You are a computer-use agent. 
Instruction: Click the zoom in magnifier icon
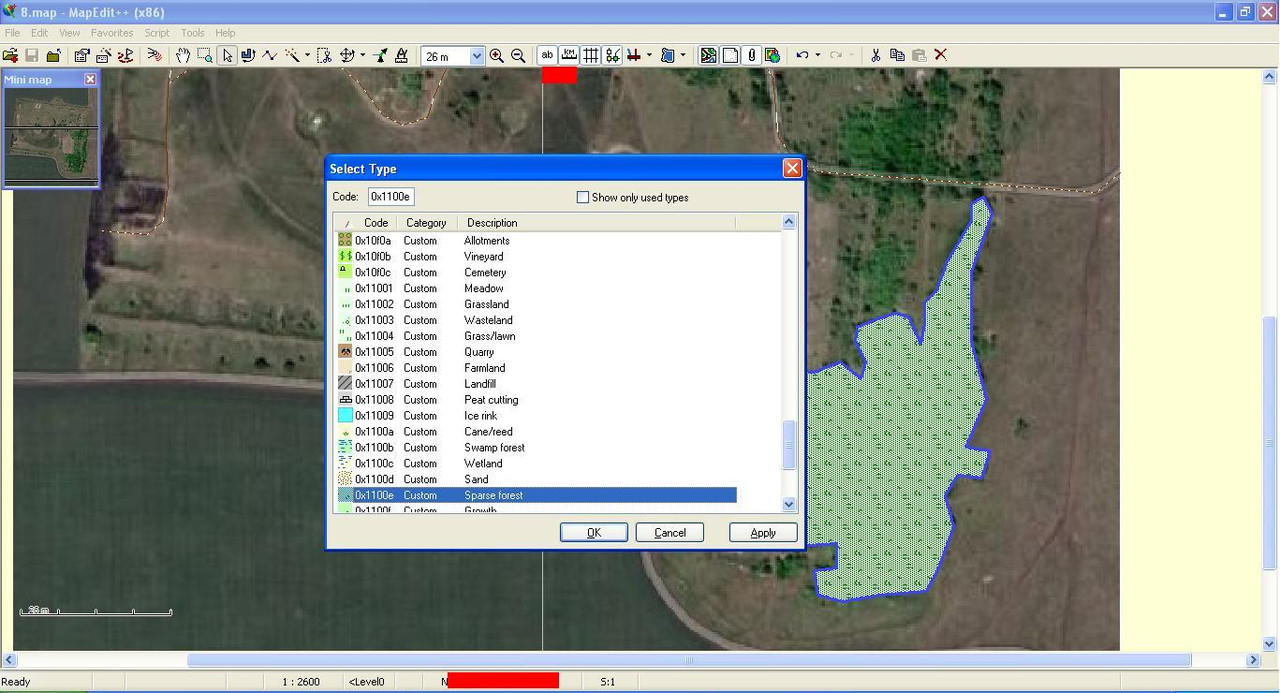click(497, 56)
